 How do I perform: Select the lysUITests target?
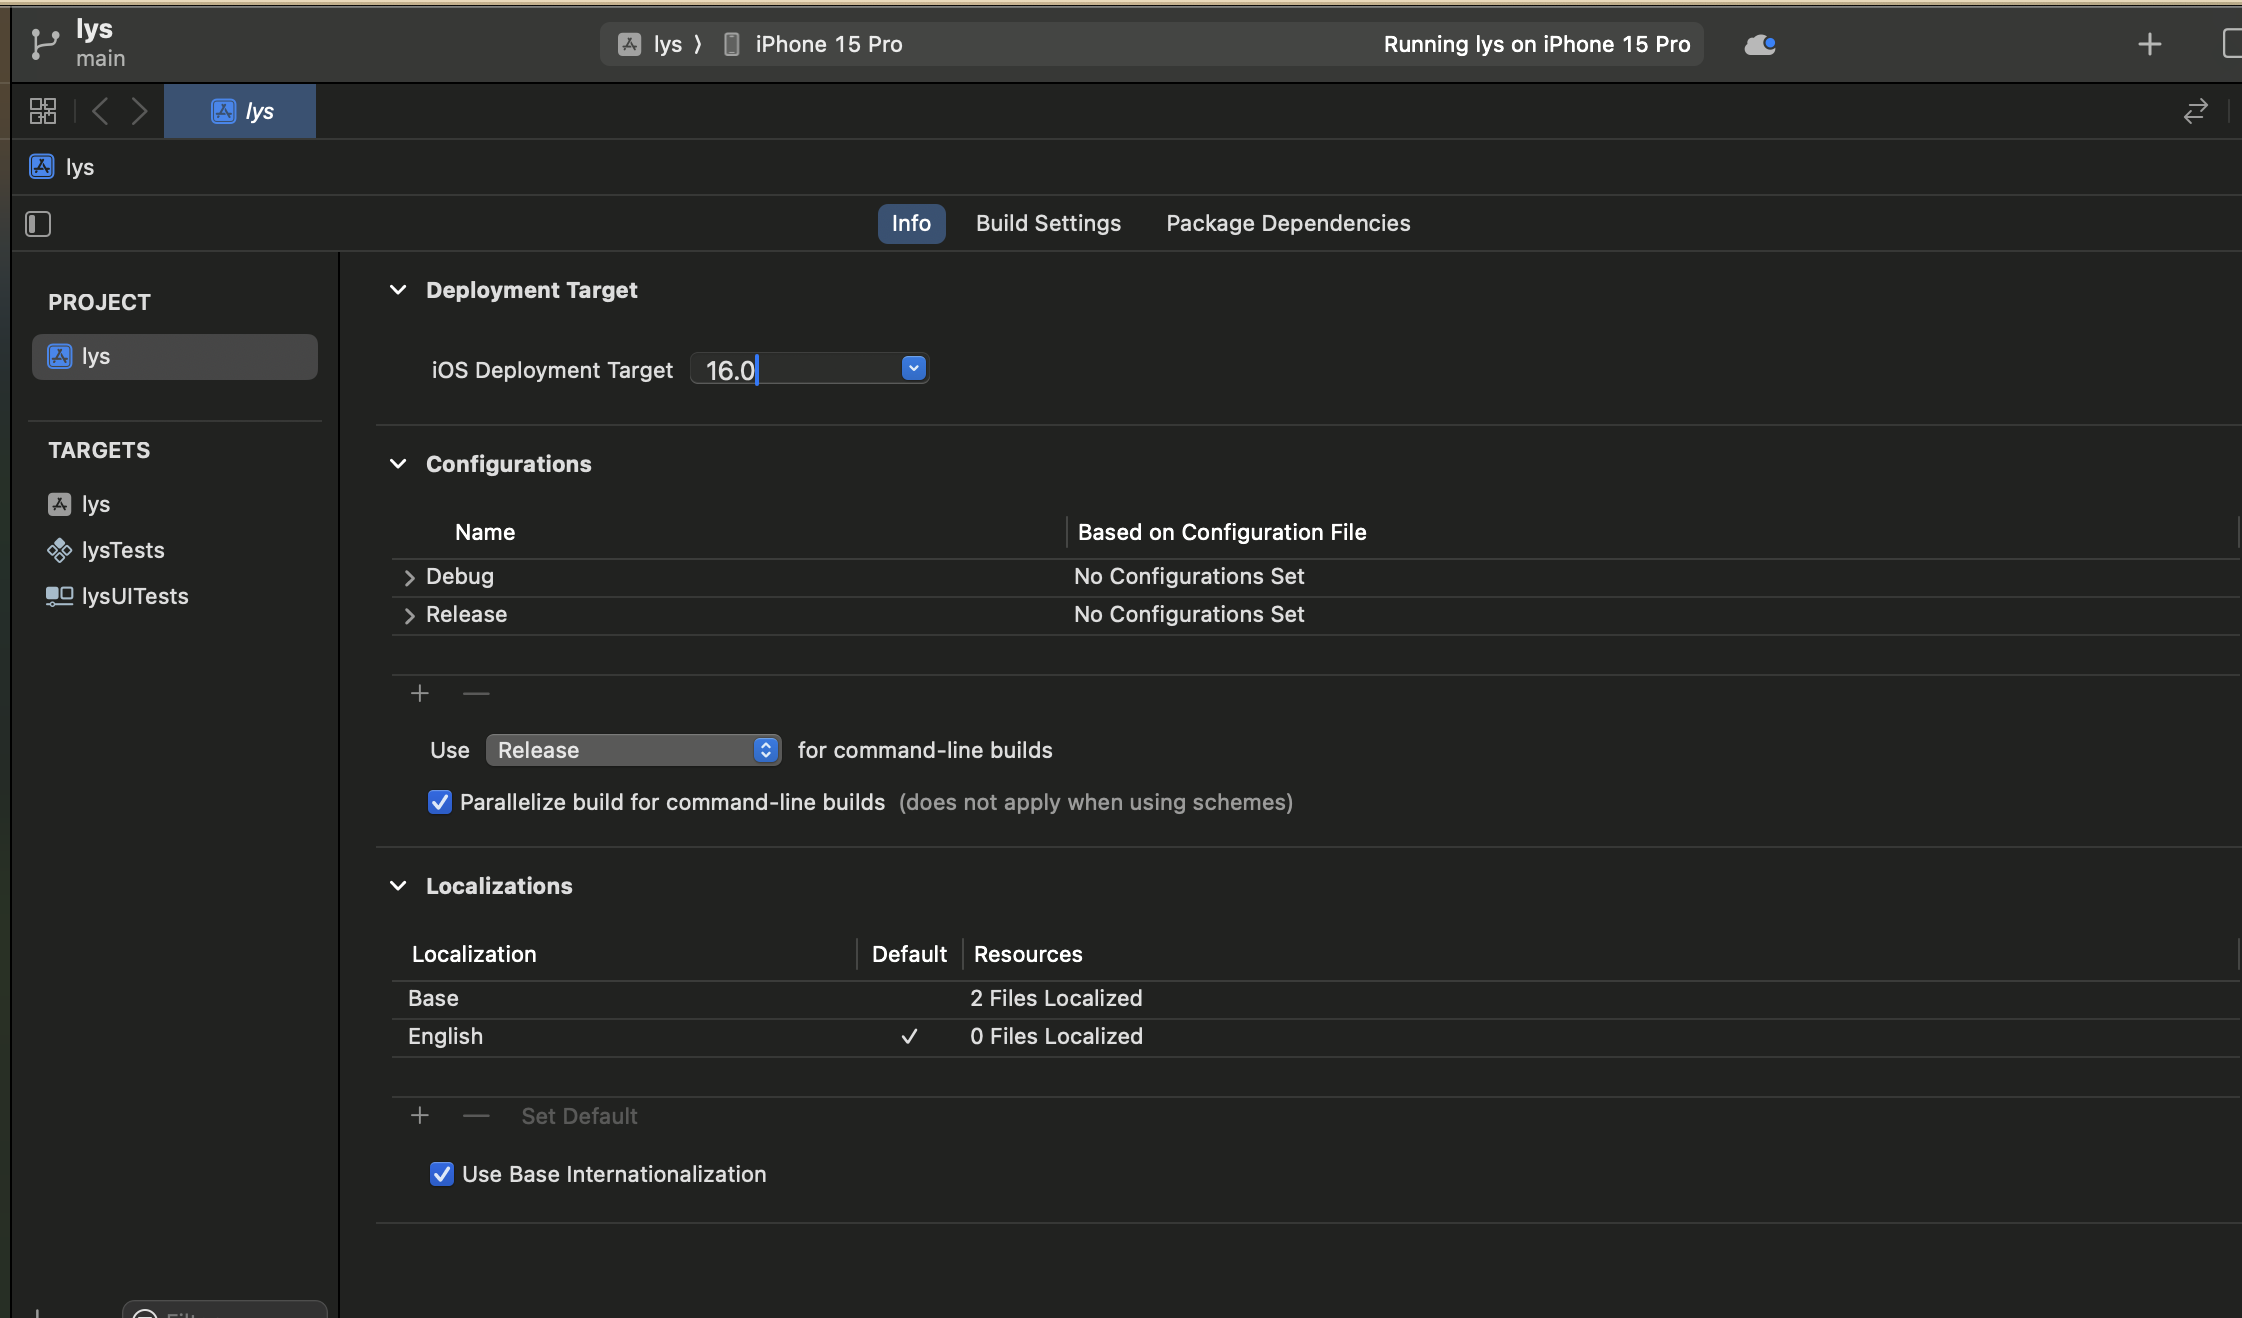[x=135, y=597]
